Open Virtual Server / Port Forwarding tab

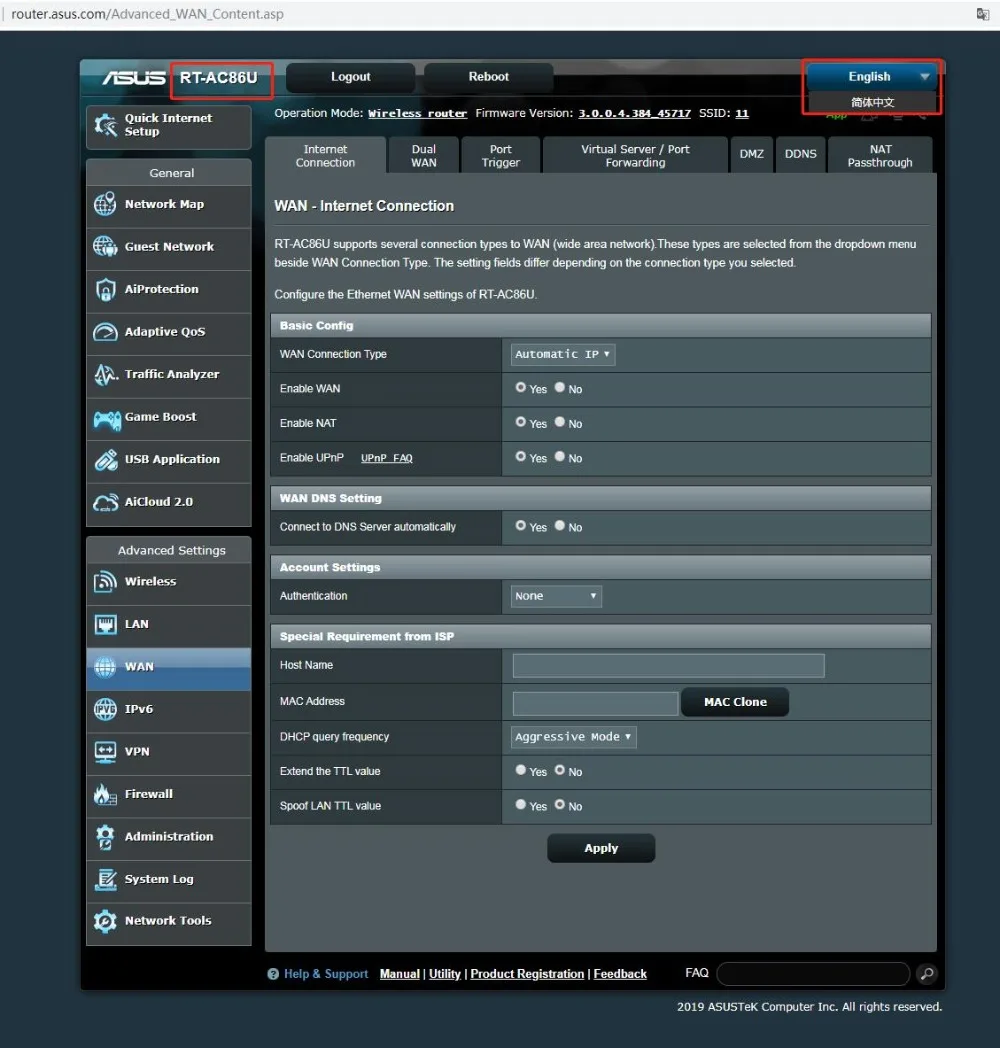click(635, 156)
